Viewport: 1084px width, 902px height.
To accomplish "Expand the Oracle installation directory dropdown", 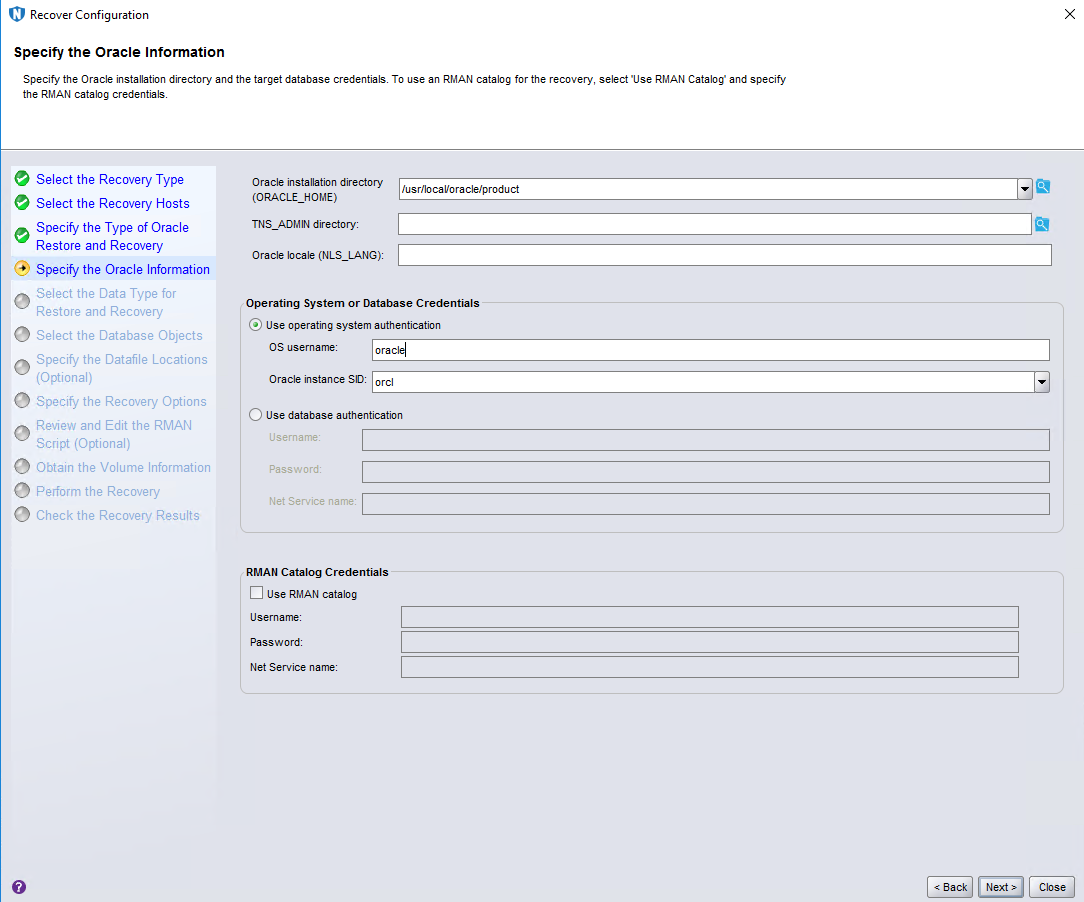I will coord(1024,189).
